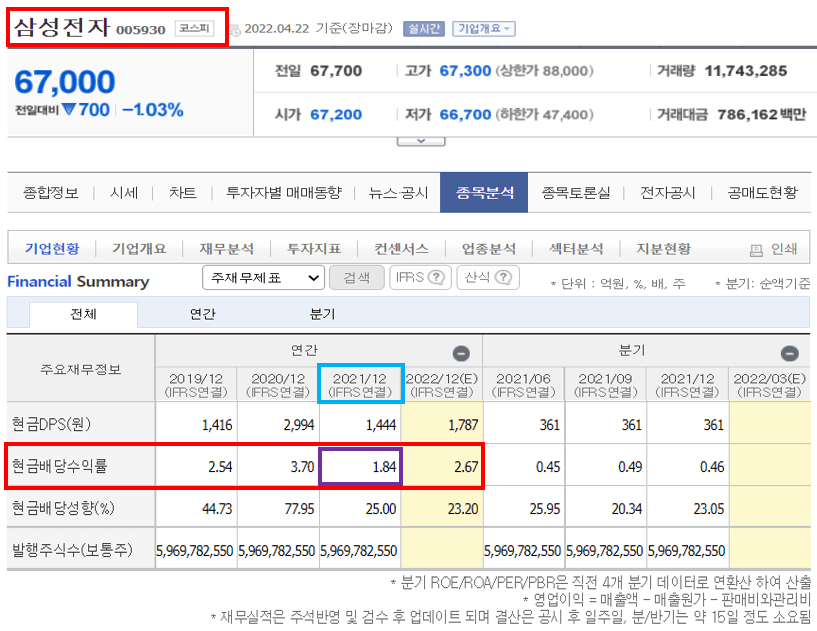Click the 삼성전자 stock name
The width and height of the screenshot is (817, 631).
(x=62, y=28)
